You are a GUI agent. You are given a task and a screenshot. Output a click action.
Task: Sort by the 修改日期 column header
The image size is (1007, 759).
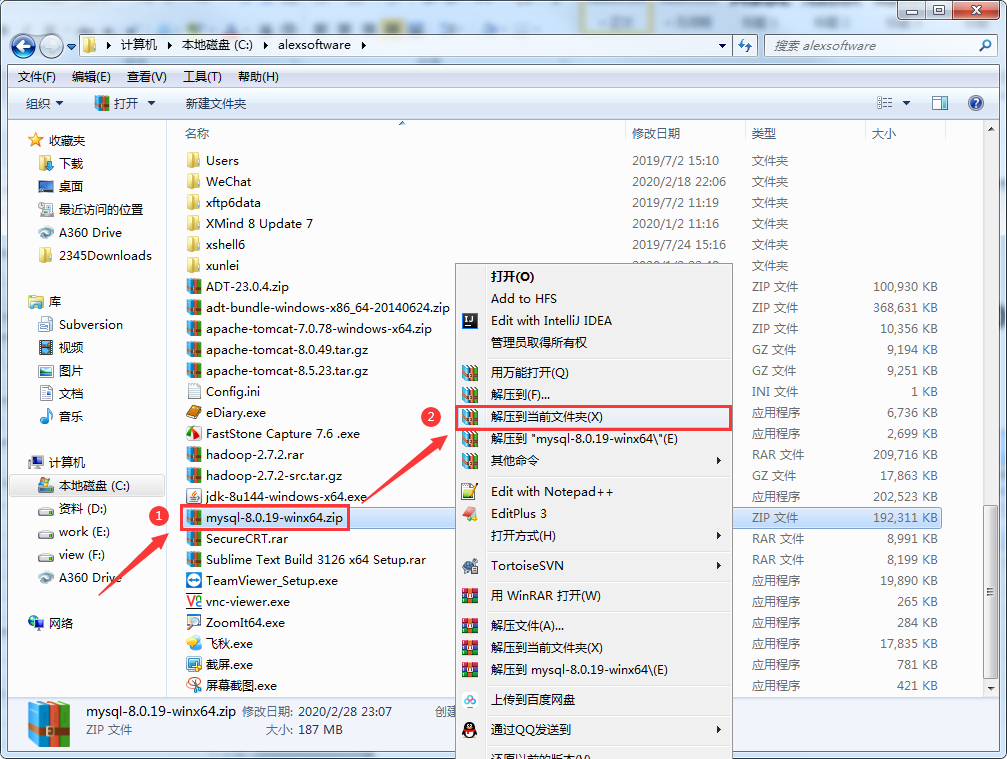(x=656, y=134)
